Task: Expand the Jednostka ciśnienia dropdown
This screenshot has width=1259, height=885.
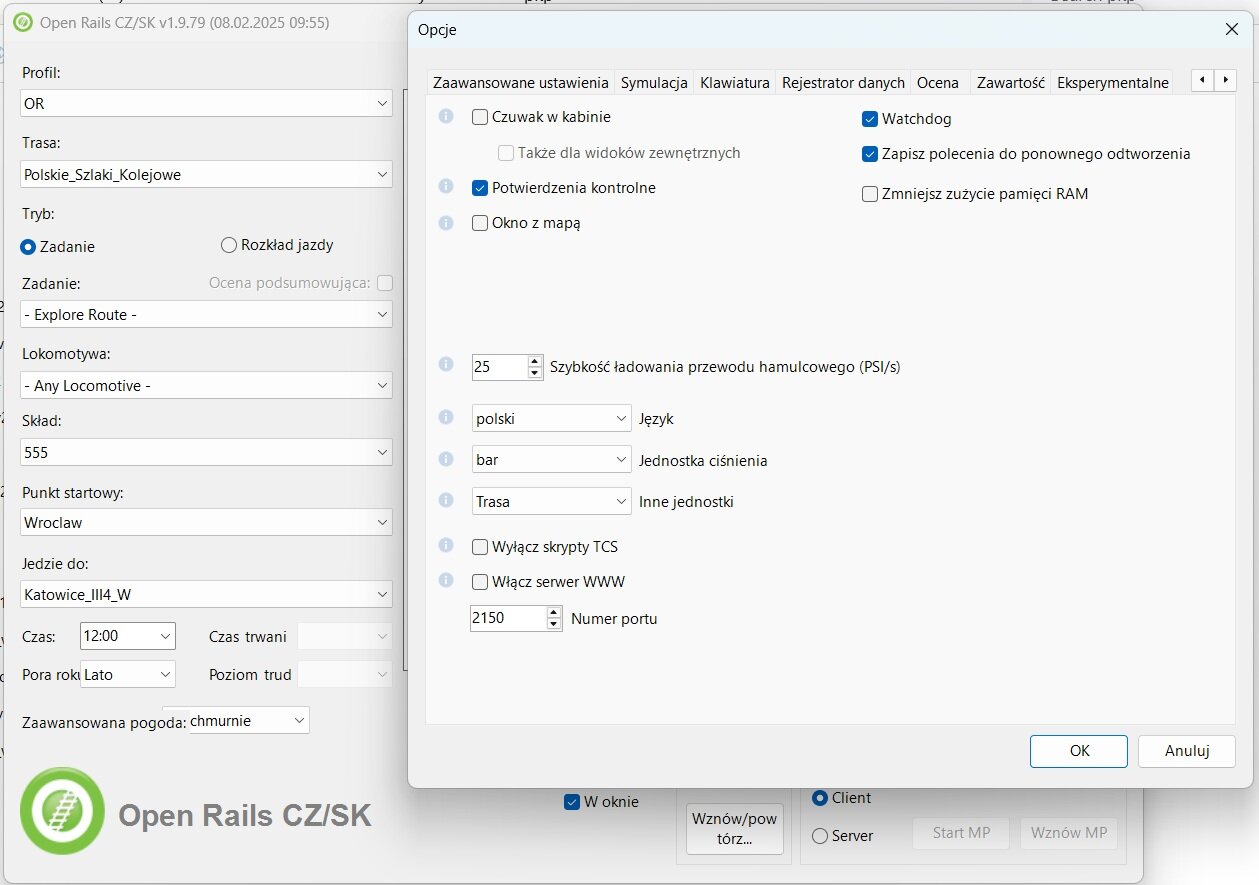Action: pos(551,460)
